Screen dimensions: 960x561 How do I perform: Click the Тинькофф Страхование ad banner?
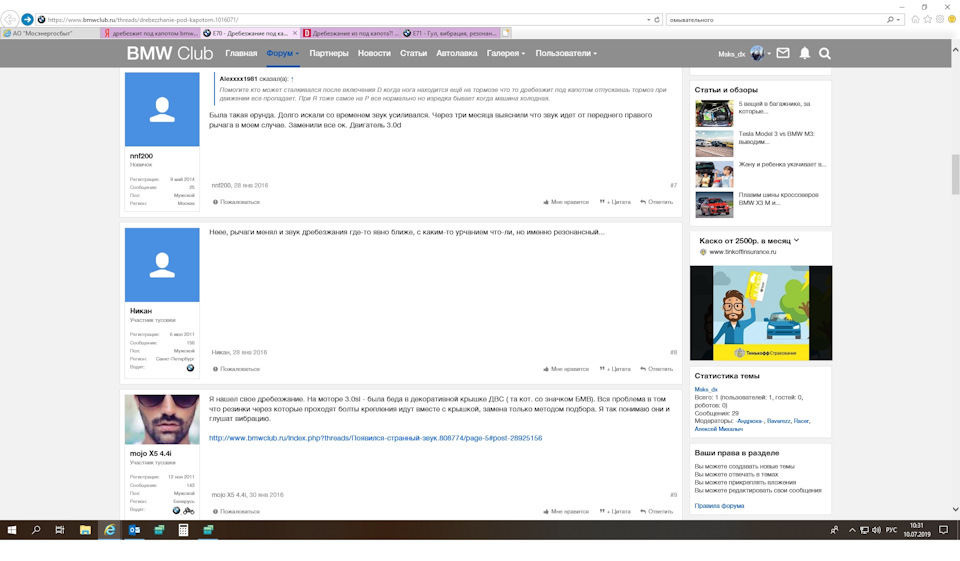tap(761, 313)
